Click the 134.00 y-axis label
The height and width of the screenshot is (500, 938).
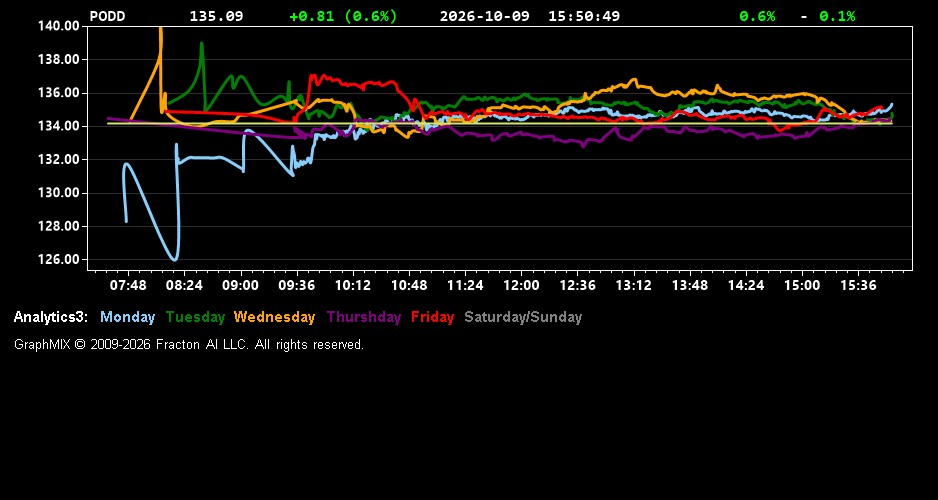59,126
